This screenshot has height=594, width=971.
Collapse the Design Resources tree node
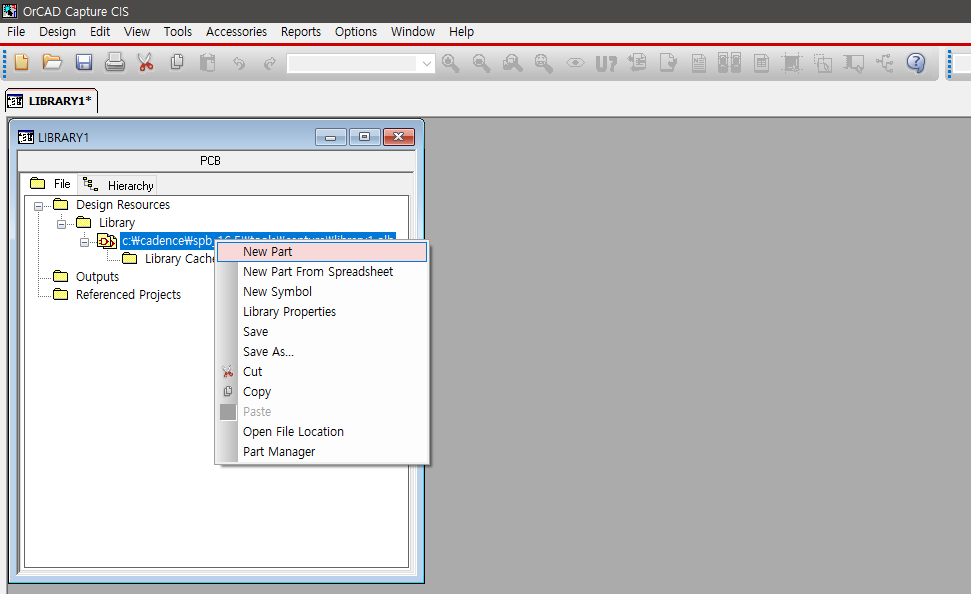(38, 206)
